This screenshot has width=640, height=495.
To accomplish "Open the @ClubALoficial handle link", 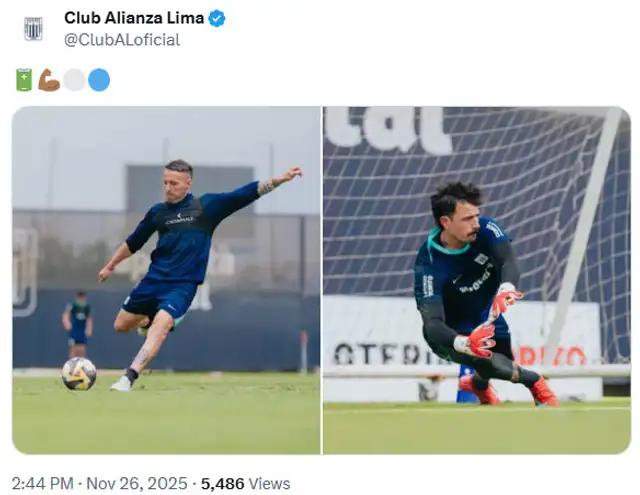I will point(122,40).
